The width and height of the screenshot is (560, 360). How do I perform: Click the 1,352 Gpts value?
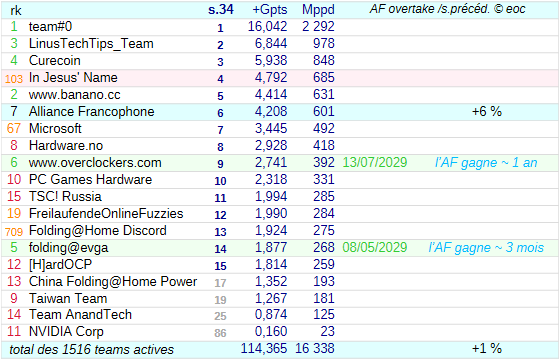point(271,281)
